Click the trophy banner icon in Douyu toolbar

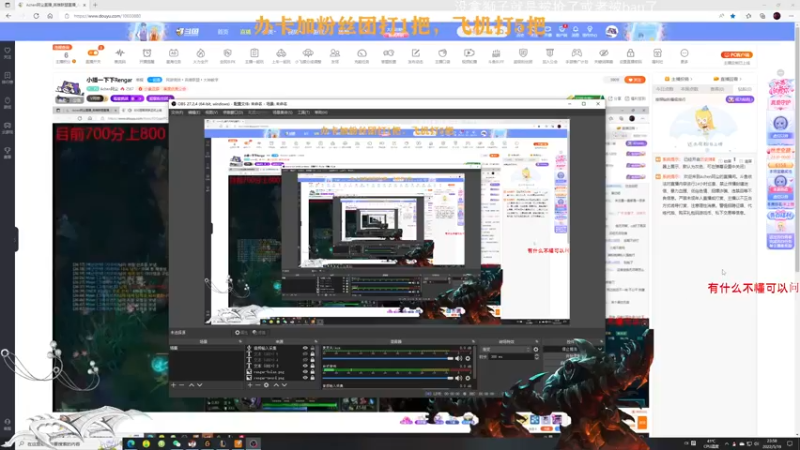[549, 53]
